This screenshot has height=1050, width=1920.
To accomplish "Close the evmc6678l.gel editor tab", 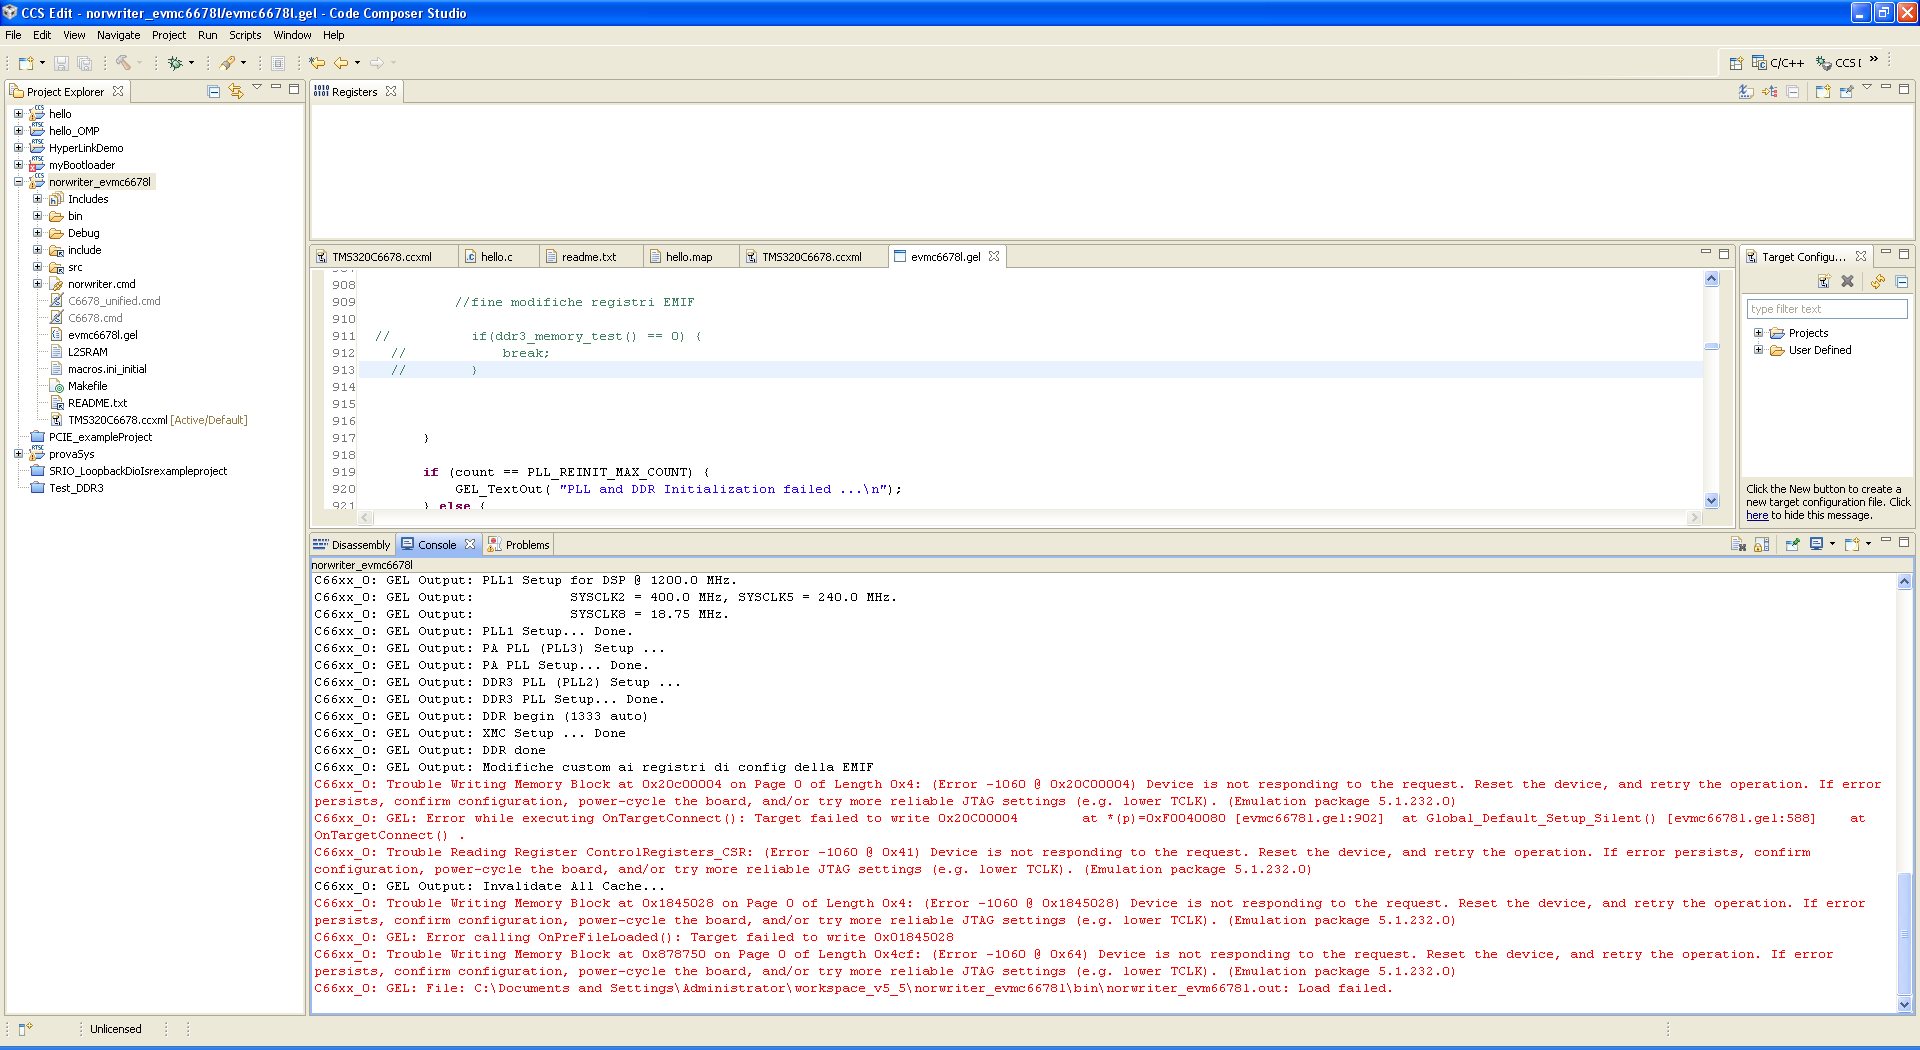I will (x=994, y=256).
